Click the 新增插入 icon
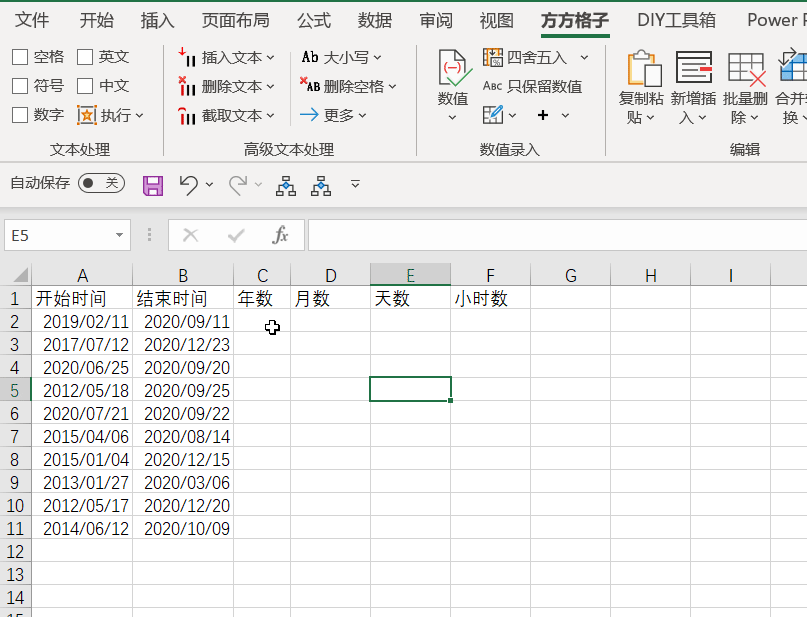 [693, 69]
